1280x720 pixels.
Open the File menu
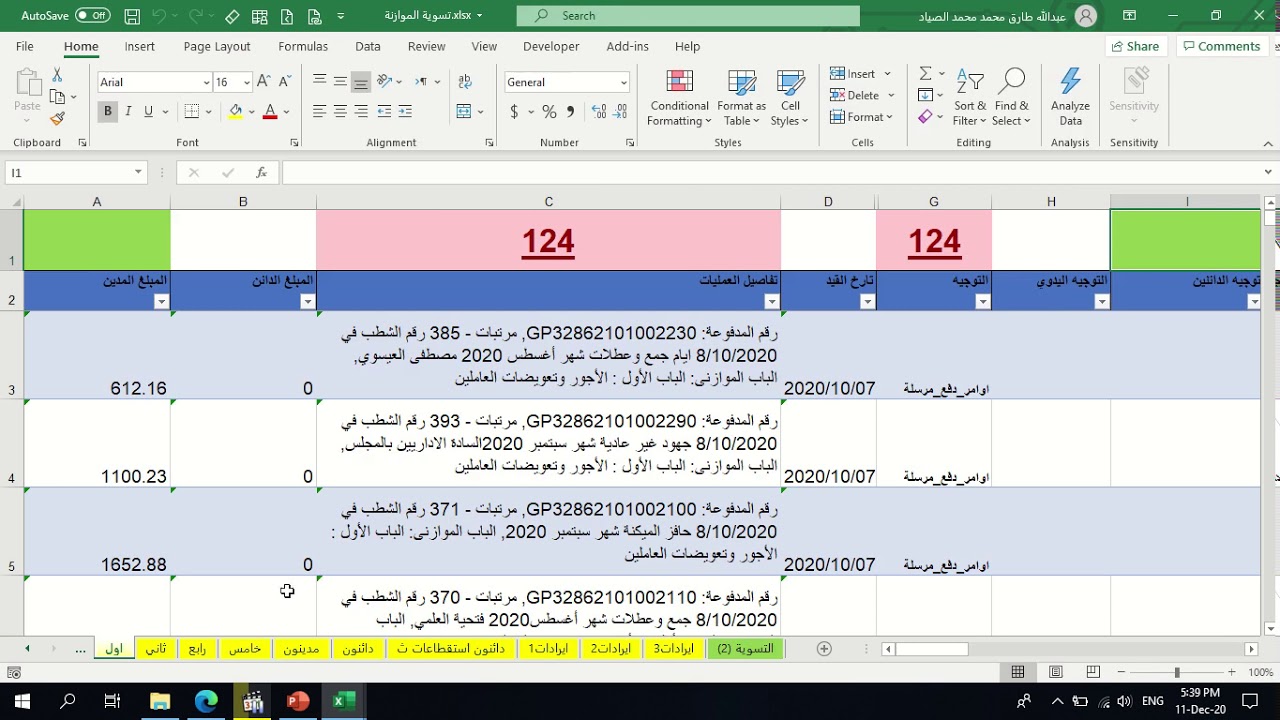point(24,46)
